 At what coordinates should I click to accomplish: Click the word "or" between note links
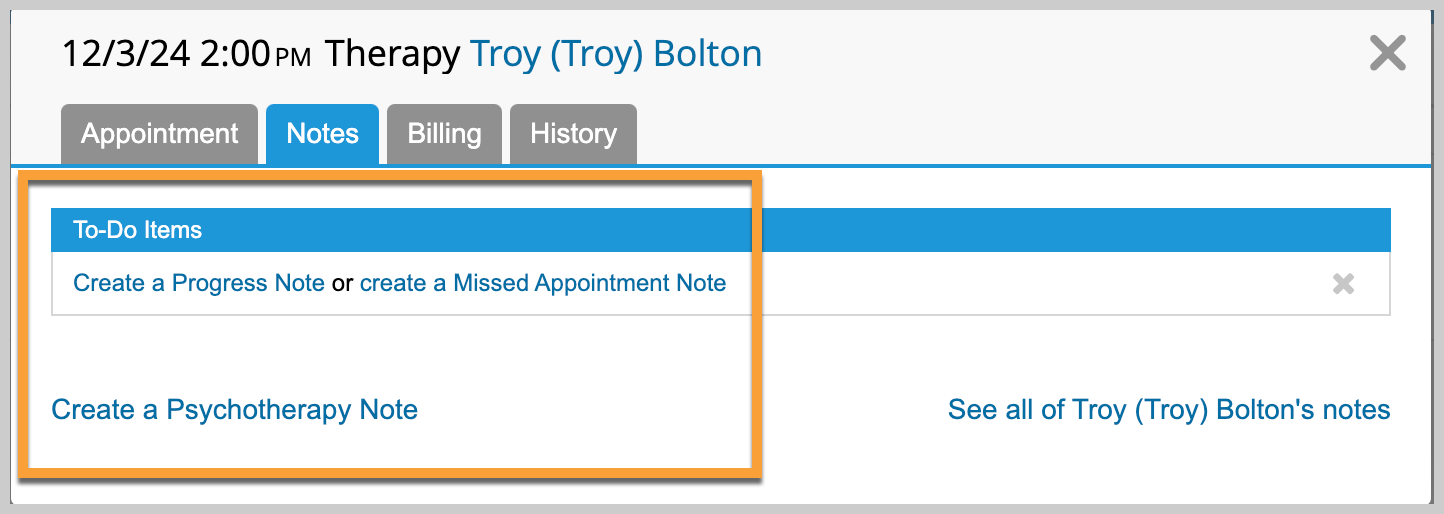click(342, 283)
